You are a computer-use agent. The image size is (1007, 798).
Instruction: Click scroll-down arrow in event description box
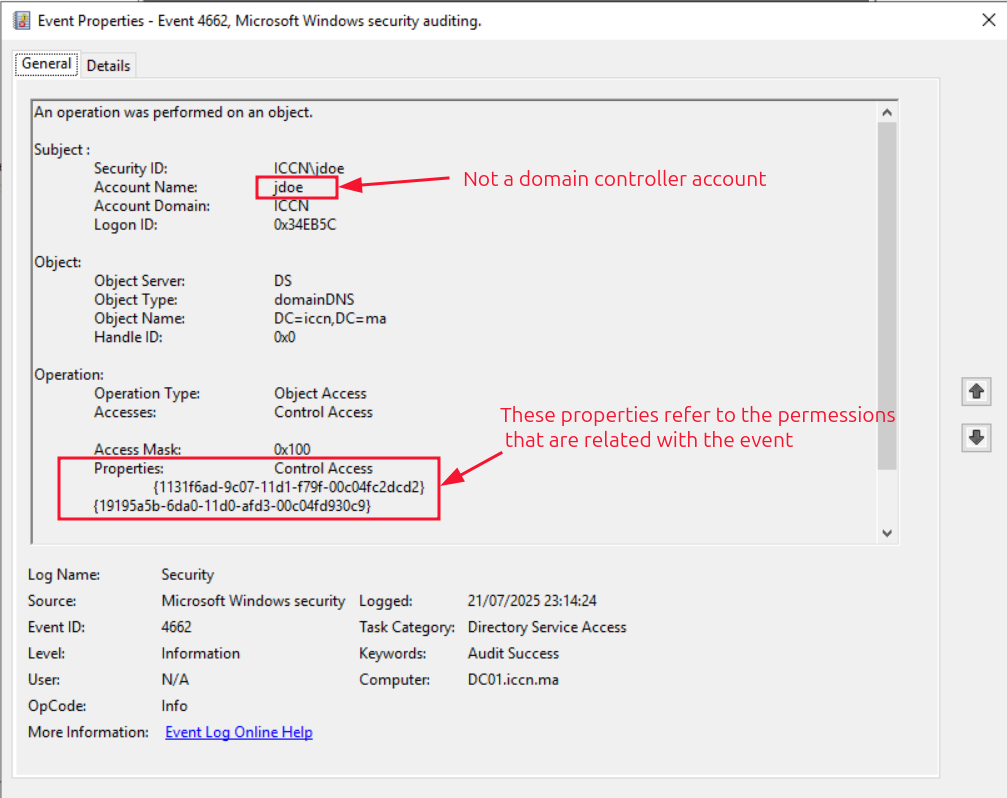tap(886, 533)
